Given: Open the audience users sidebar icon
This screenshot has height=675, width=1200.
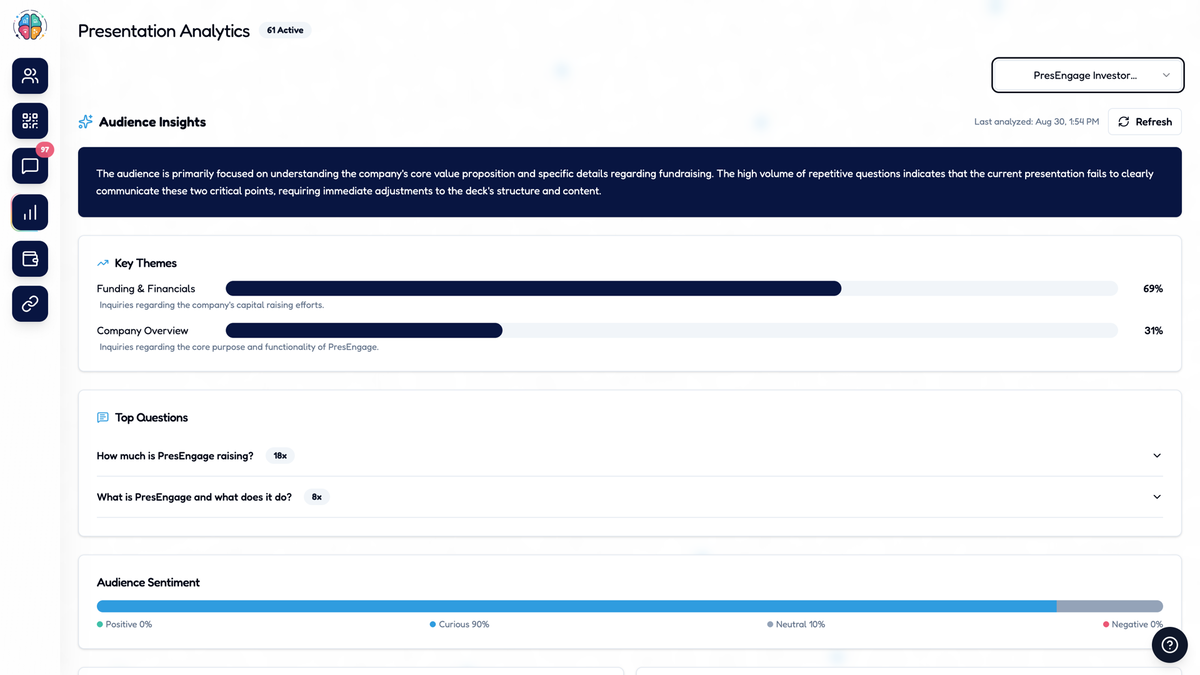Looking at the screenshot, I should (x=30, y=75).
